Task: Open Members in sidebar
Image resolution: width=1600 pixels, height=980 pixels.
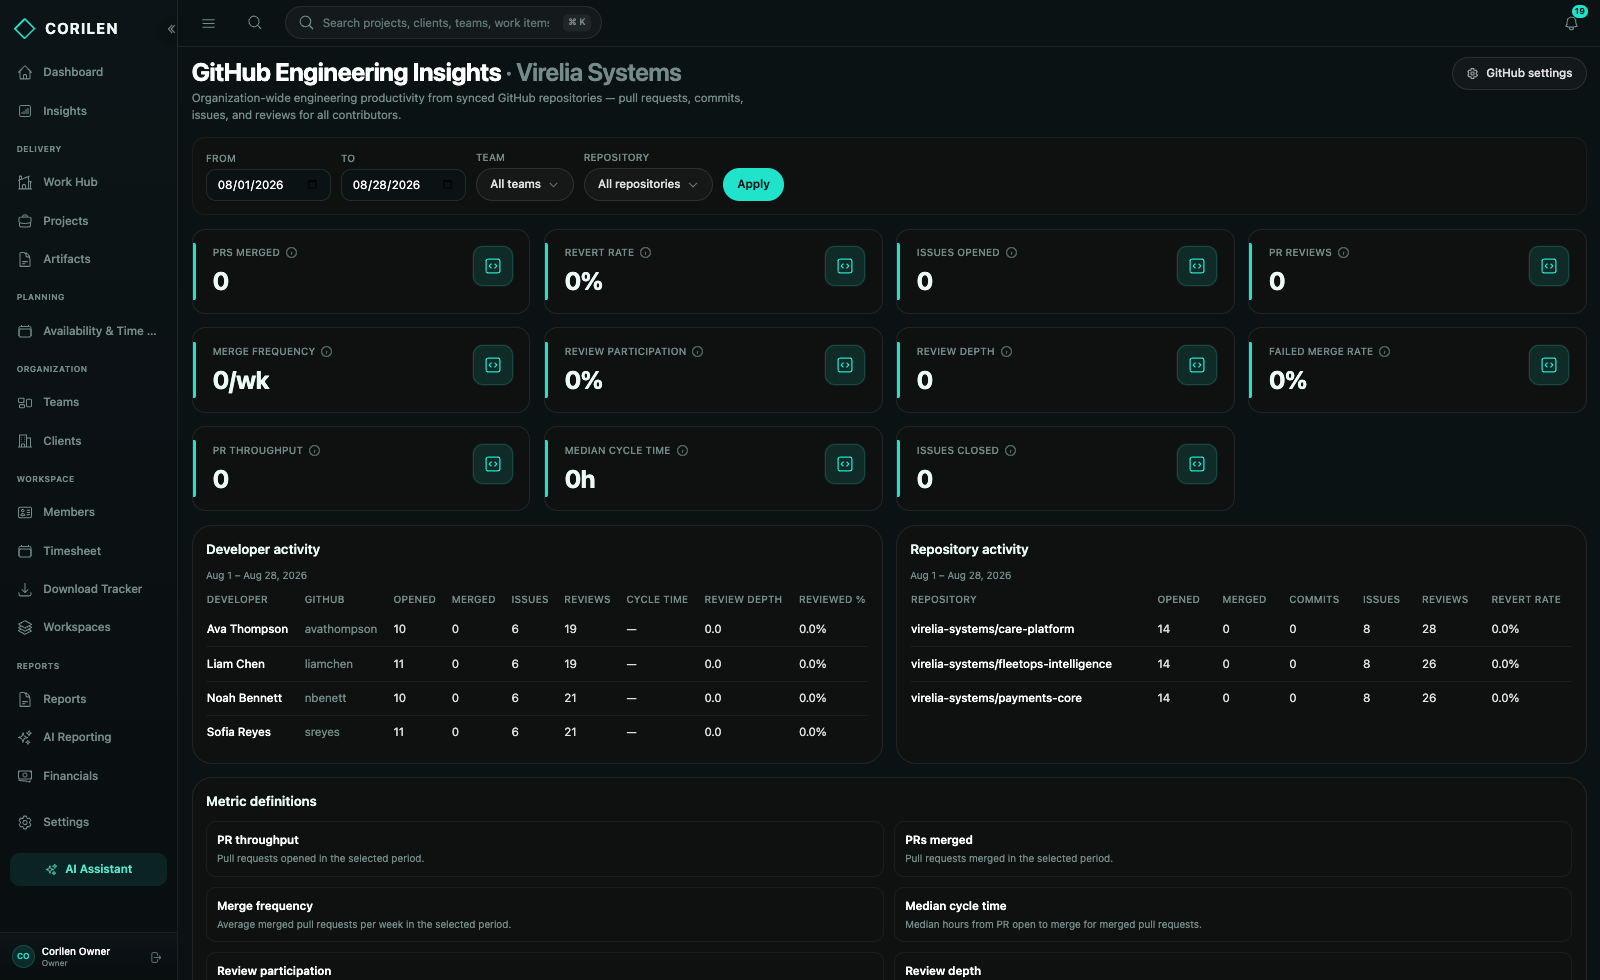Action: tap(88, 512)
